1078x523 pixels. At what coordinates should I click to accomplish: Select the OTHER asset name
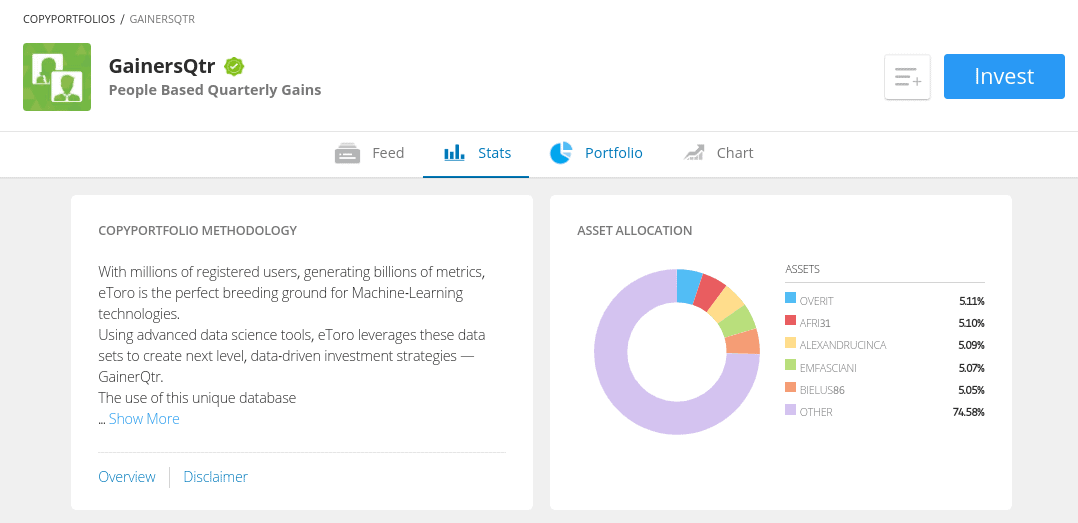[816, 412]
